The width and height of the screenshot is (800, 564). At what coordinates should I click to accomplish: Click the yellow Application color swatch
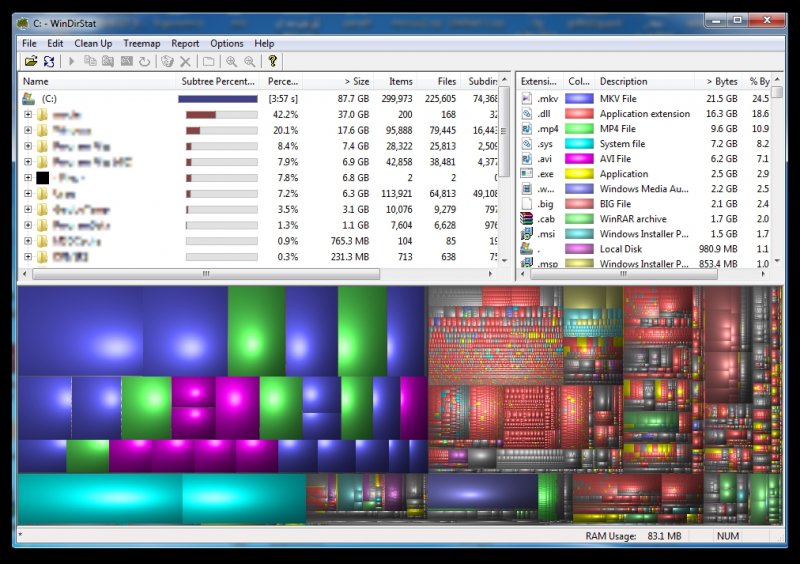point(579,174)
